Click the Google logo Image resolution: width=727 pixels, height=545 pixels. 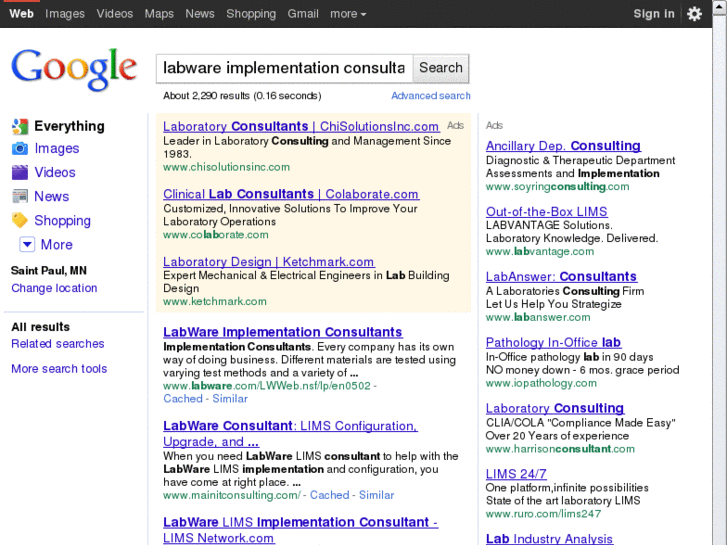pos(74,70)
